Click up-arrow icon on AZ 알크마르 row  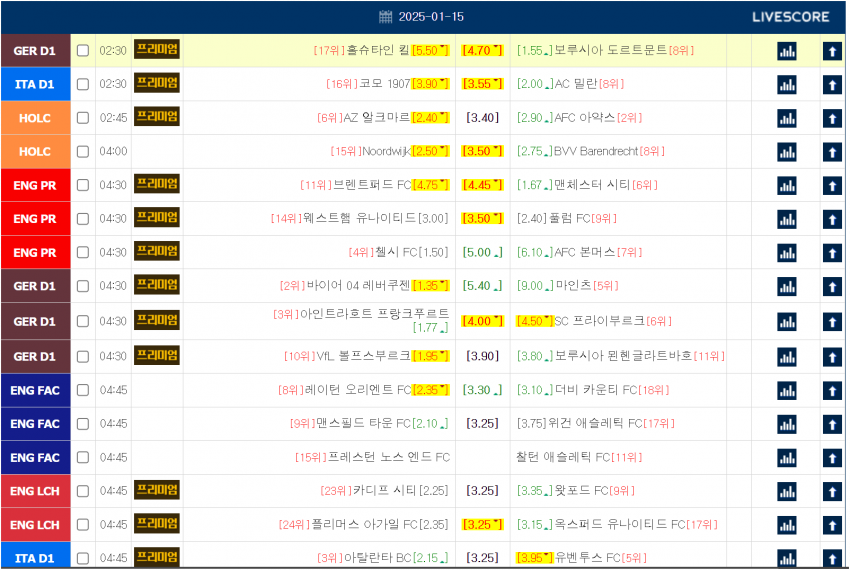pos(832,119)
